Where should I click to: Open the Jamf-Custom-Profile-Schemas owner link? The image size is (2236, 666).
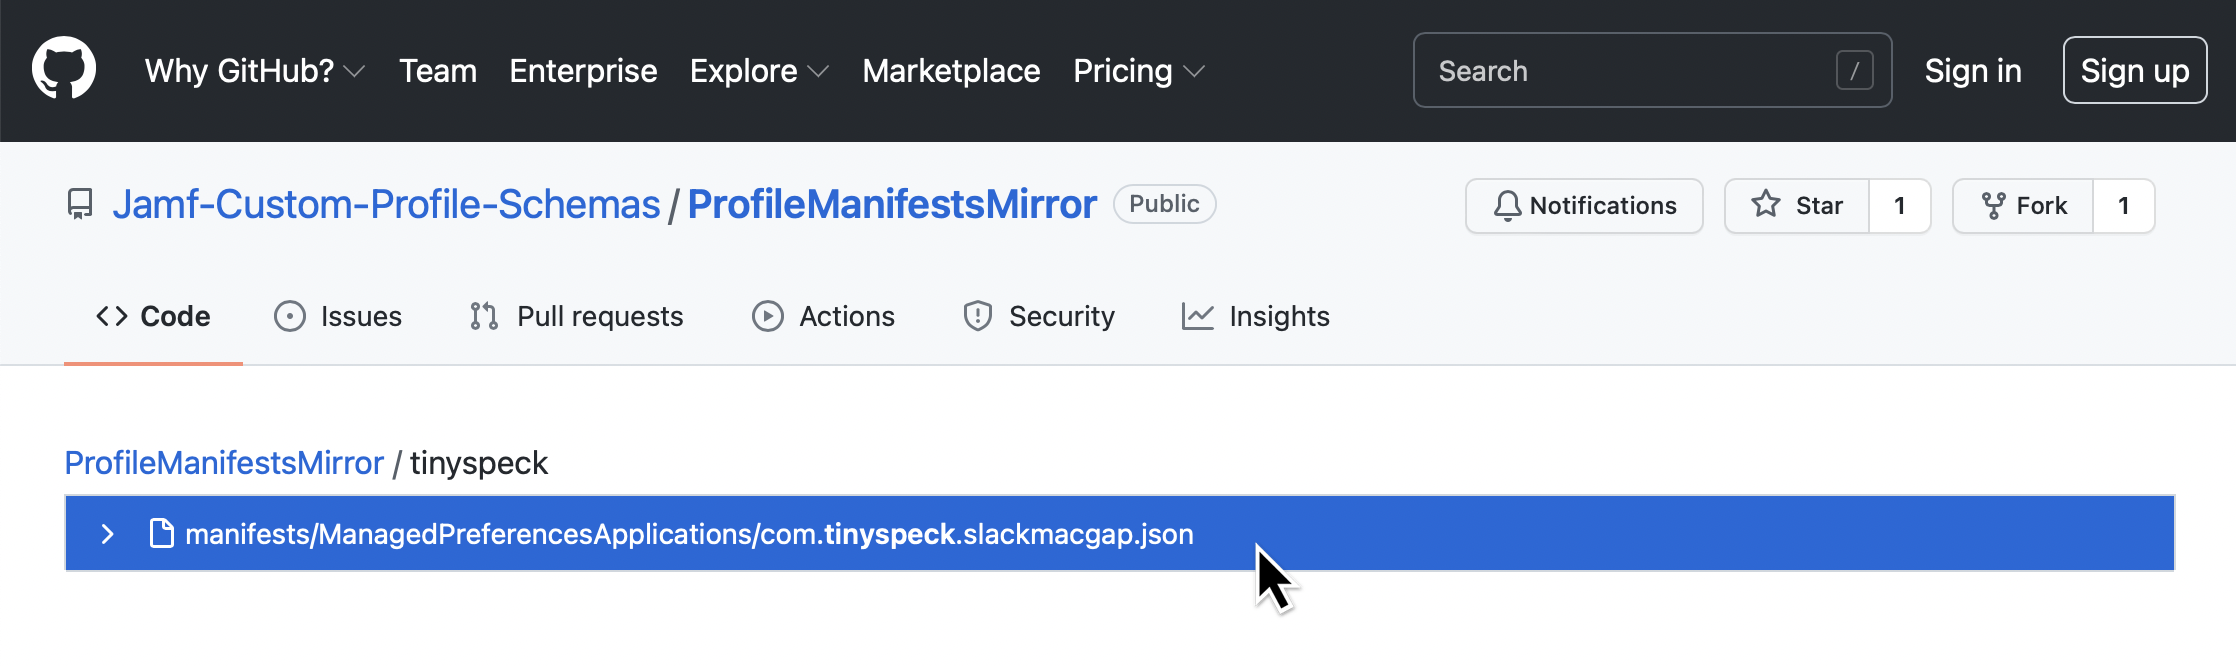(386, 204)
